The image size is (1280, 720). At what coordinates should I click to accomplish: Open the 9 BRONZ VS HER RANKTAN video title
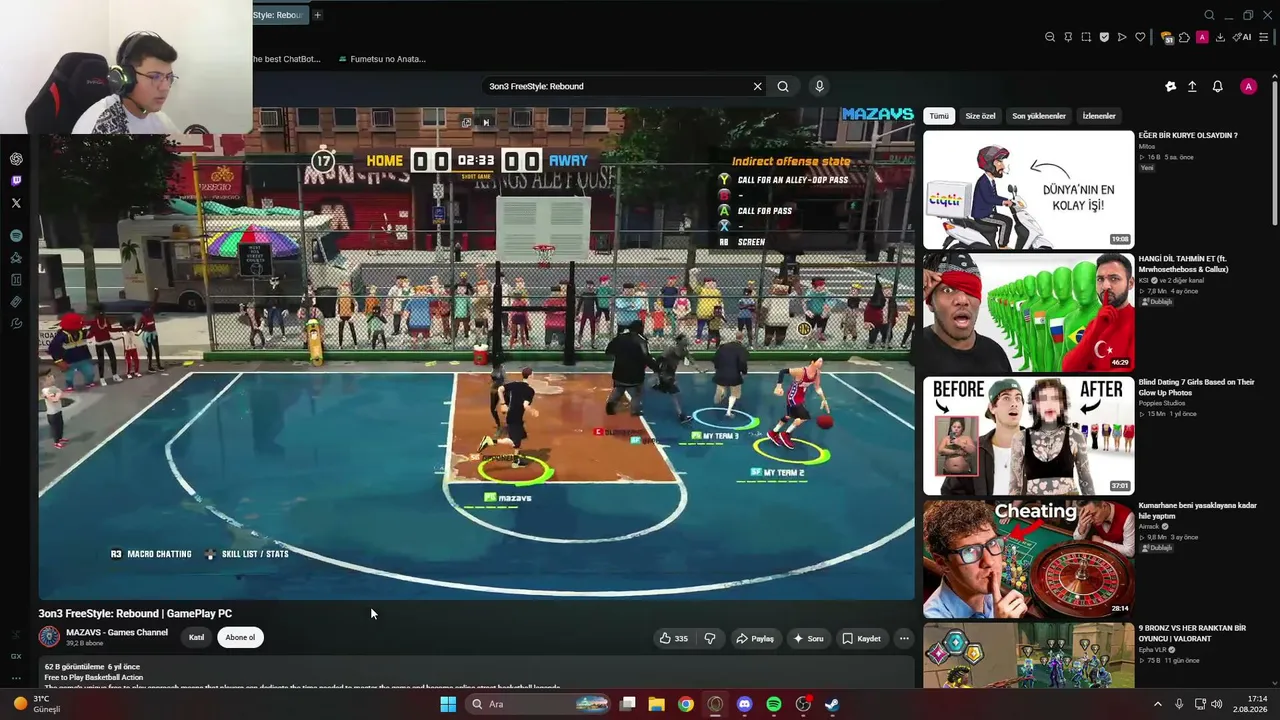click(1192, 633)
